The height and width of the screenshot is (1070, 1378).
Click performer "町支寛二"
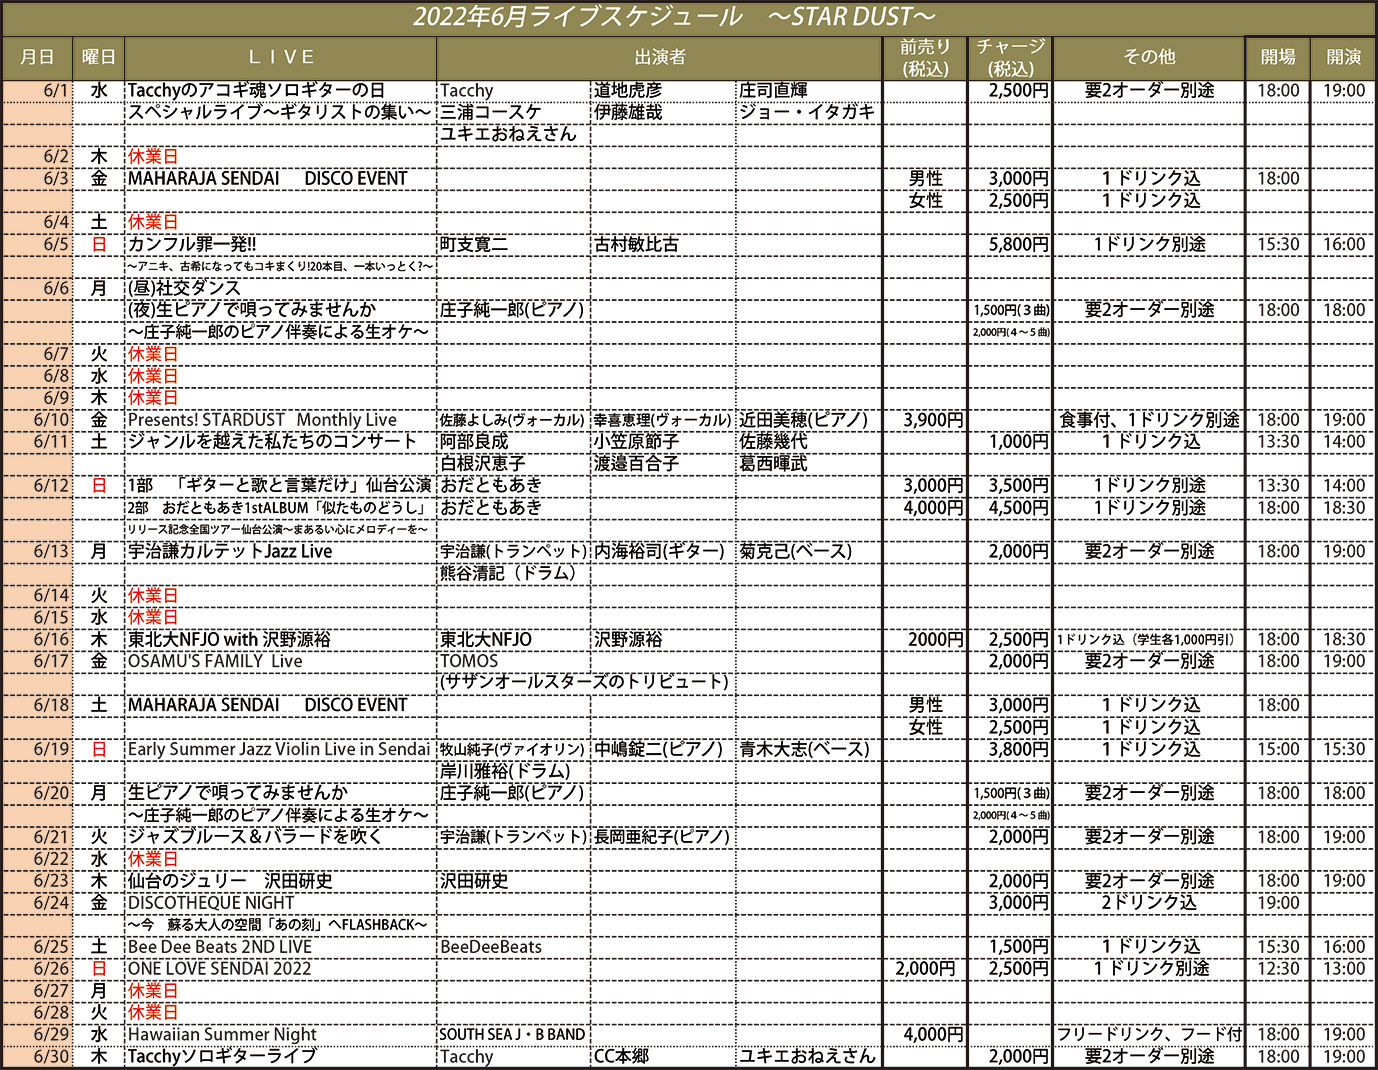pos(474,244)
